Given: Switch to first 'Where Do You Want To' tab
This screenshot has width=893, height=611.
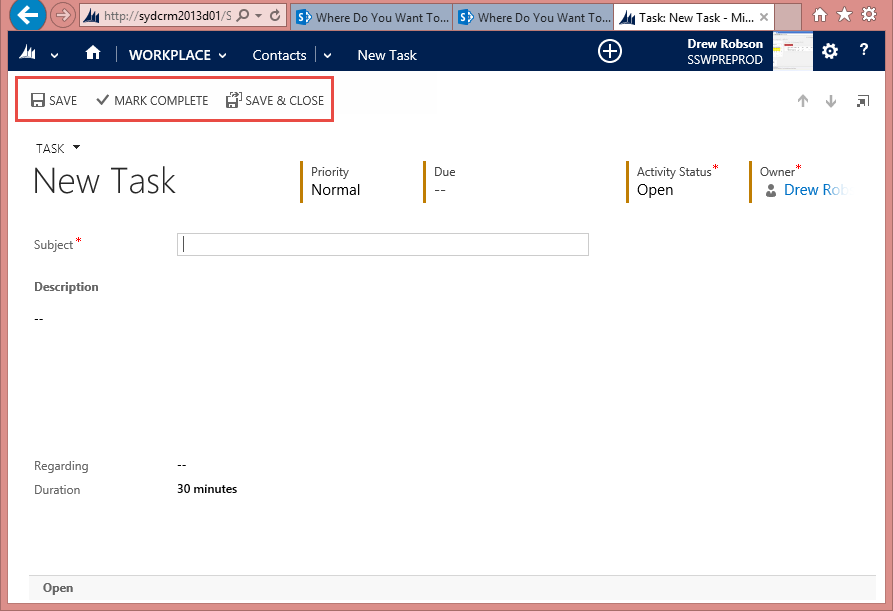Looking at the screenshot, I should click(x=370, y=17).
